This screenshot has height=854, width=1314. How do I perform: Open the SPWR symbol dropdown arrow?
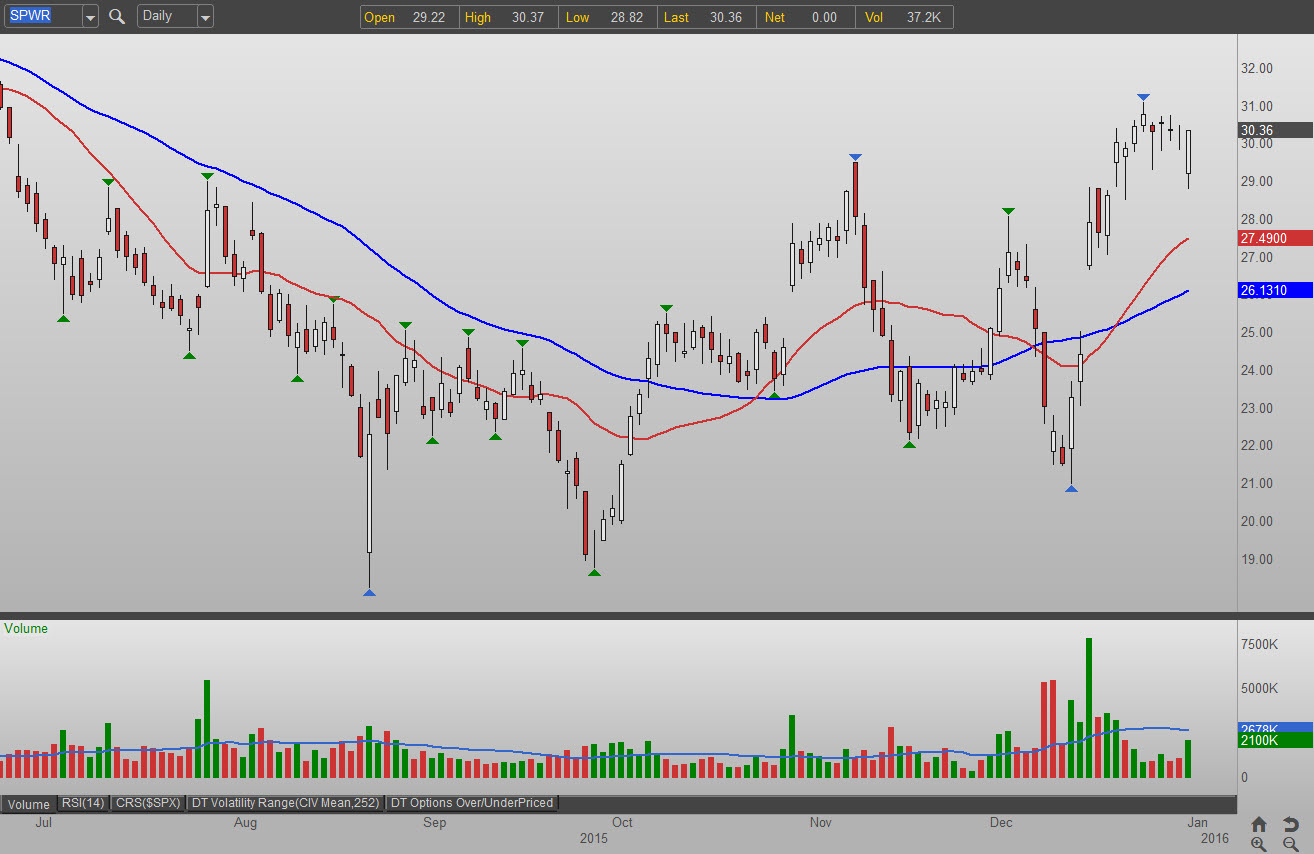pos(90,17)
